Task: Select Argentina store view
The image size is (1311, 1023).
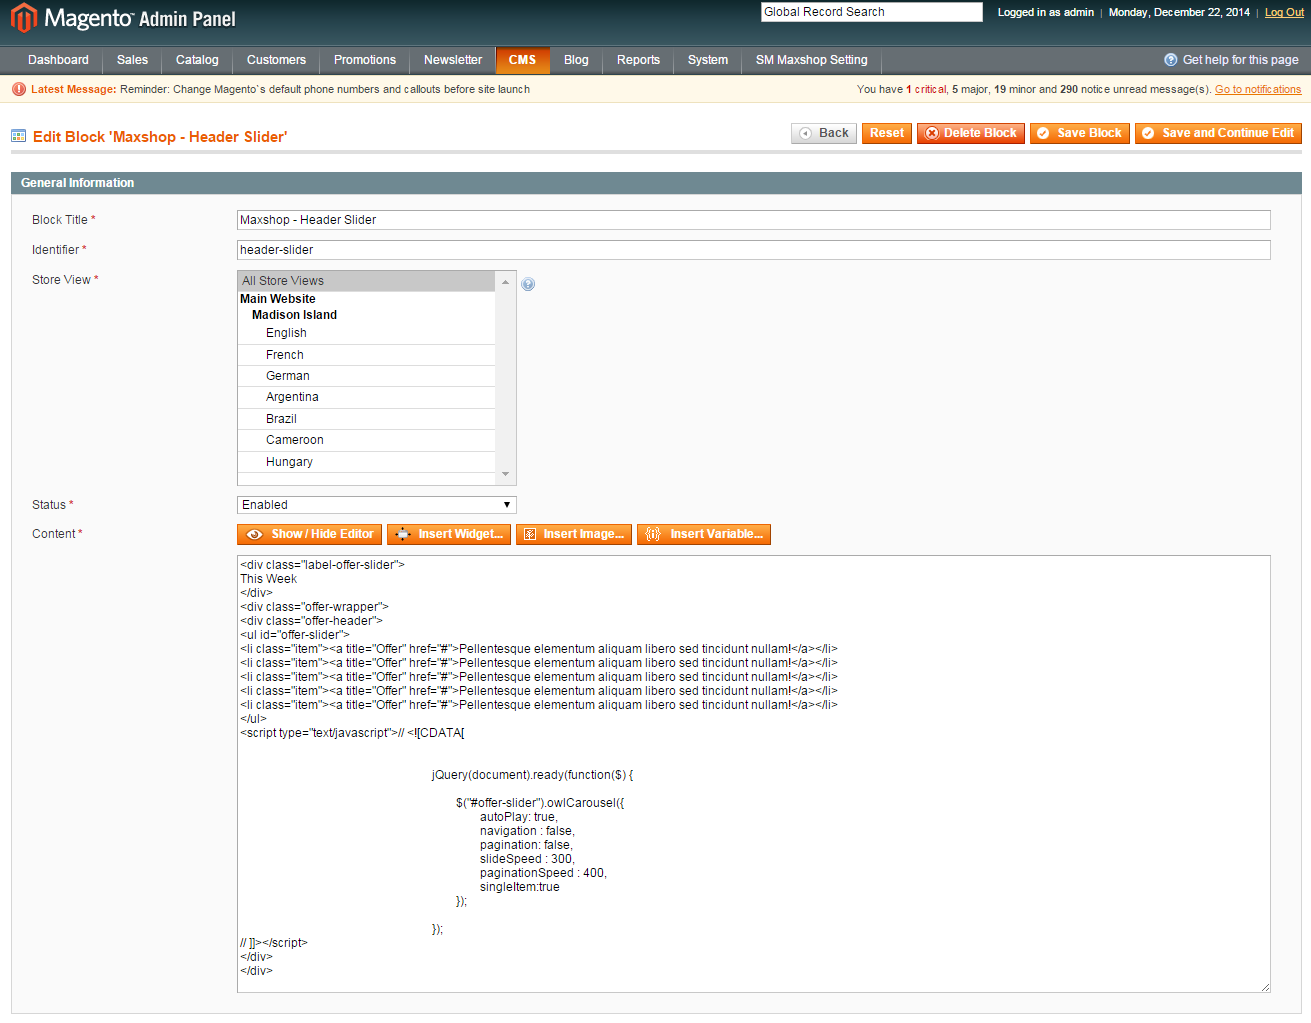Action: 366,397
